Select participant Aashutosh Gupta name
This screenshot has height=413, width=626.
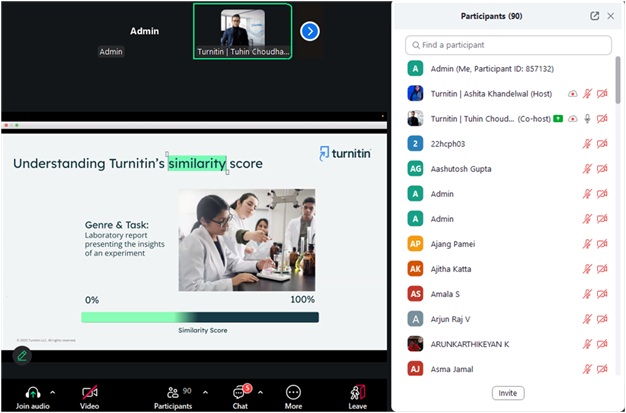point(461,169)
